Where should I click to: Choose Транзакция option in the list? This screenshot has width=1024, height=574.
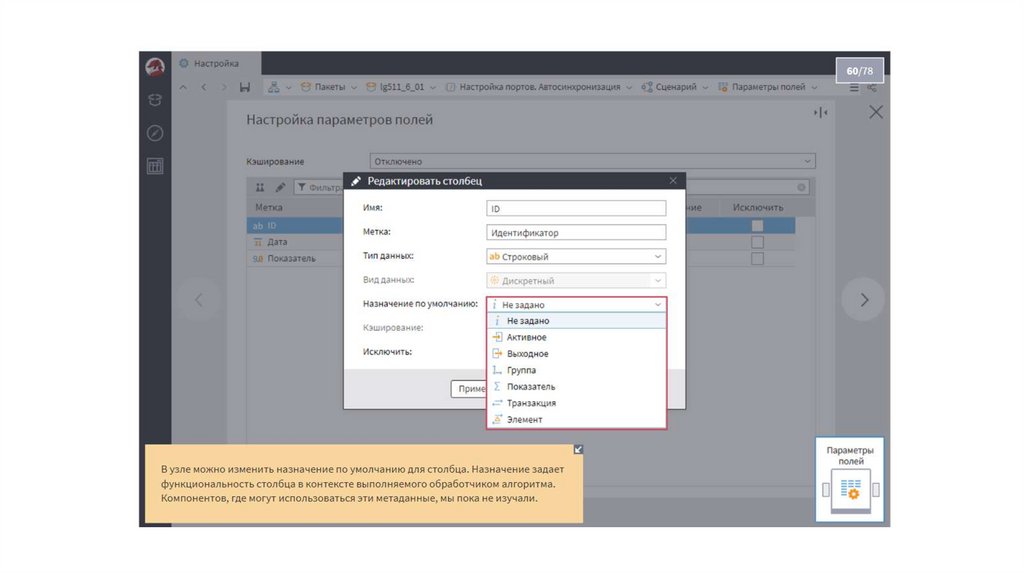pos(531,403)
